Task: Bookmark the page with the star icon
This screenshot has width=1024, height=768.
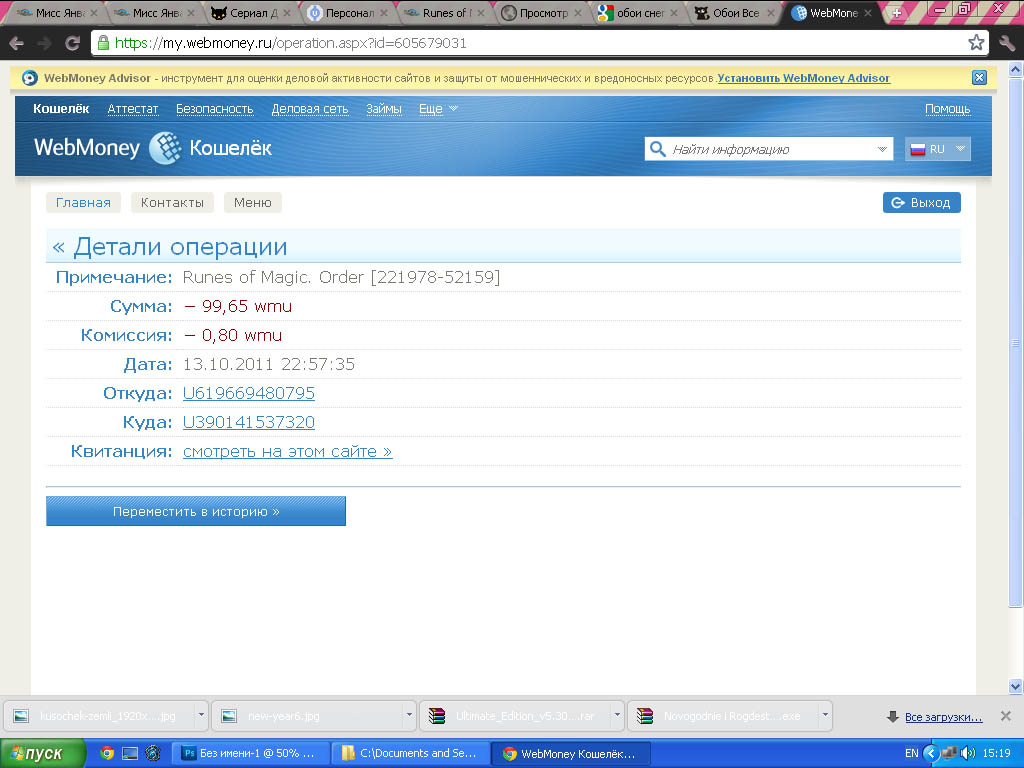Action: [x=976, y=43]
